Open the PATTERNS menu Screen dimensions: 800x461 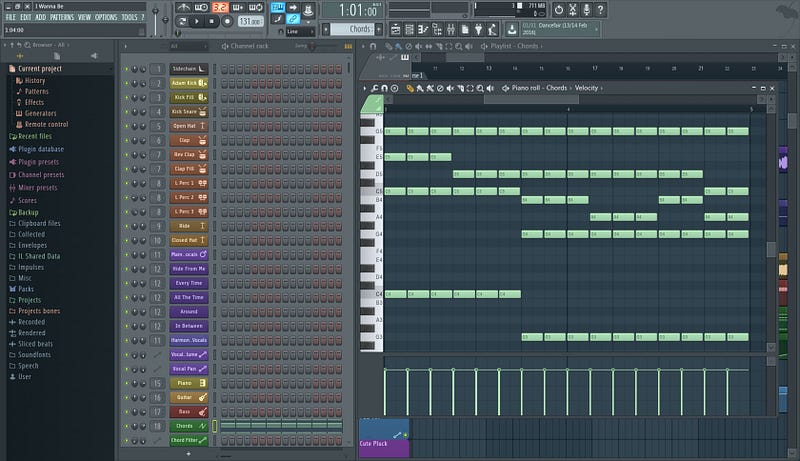(x=62, y=17)
